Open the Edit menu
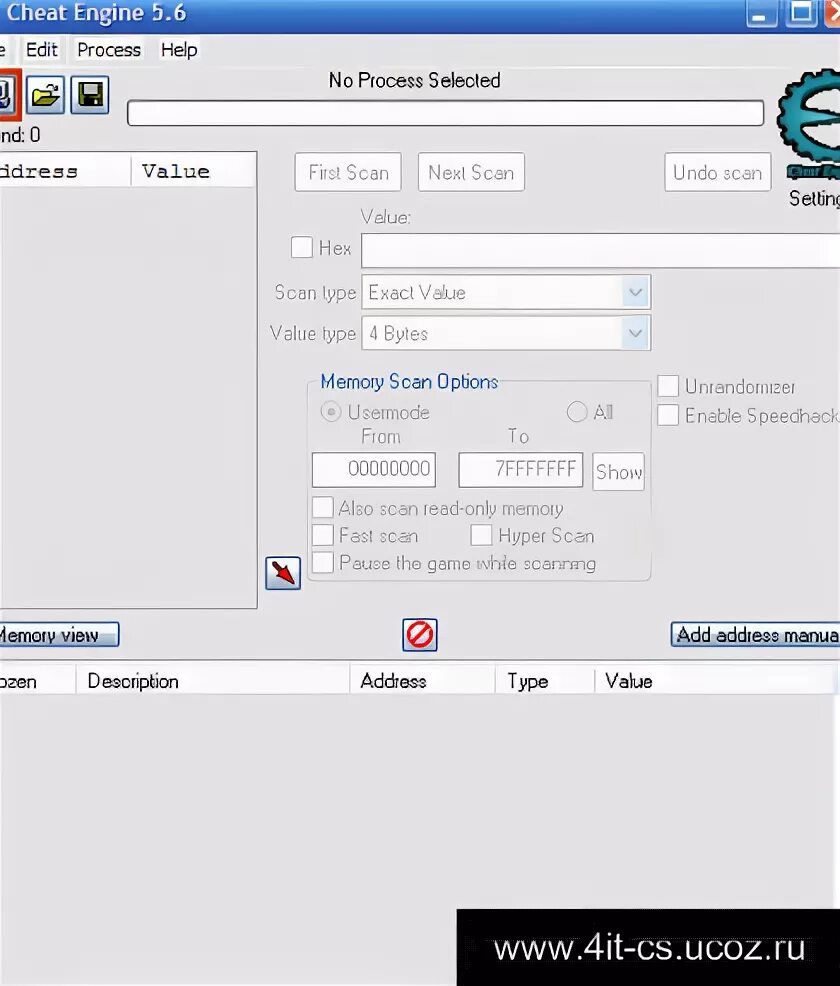Image resolution: width=840 pixels, height=986 pixels. tap(41, 49)
